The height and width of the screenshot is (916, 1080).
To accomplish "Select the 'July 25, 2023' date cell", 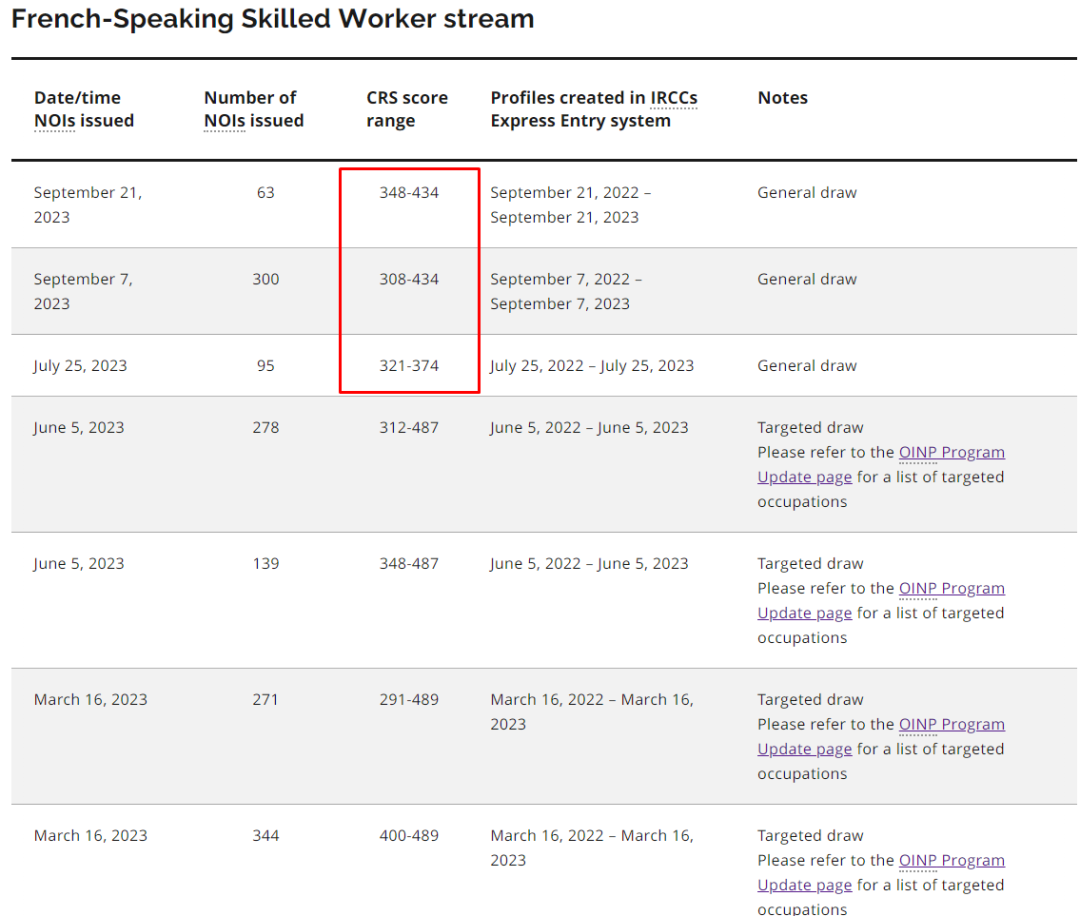I will pos(81,366).
